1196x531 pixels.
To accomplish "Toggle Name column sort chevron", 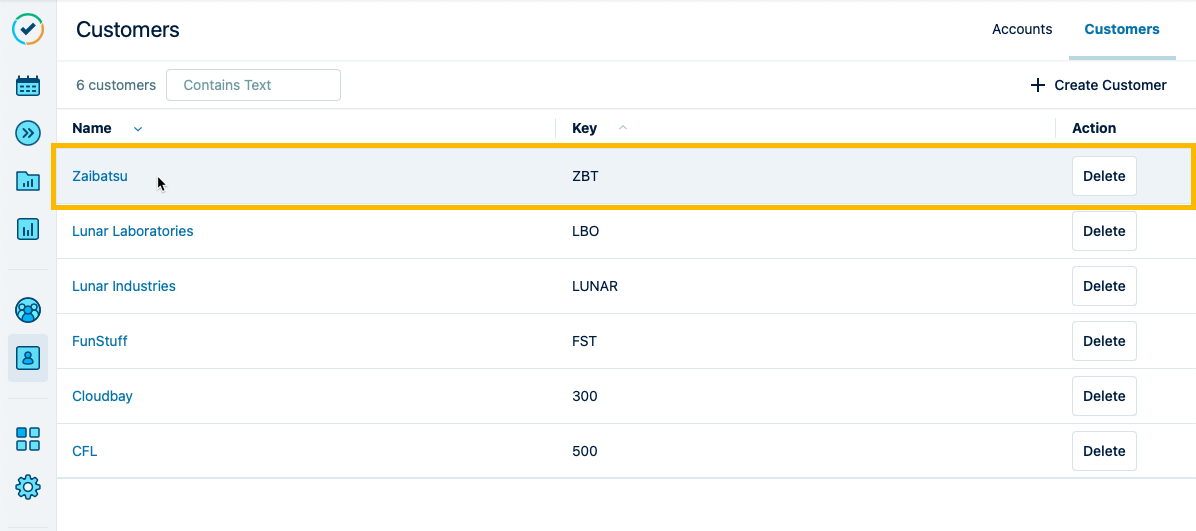I will [x=138, y=128].
